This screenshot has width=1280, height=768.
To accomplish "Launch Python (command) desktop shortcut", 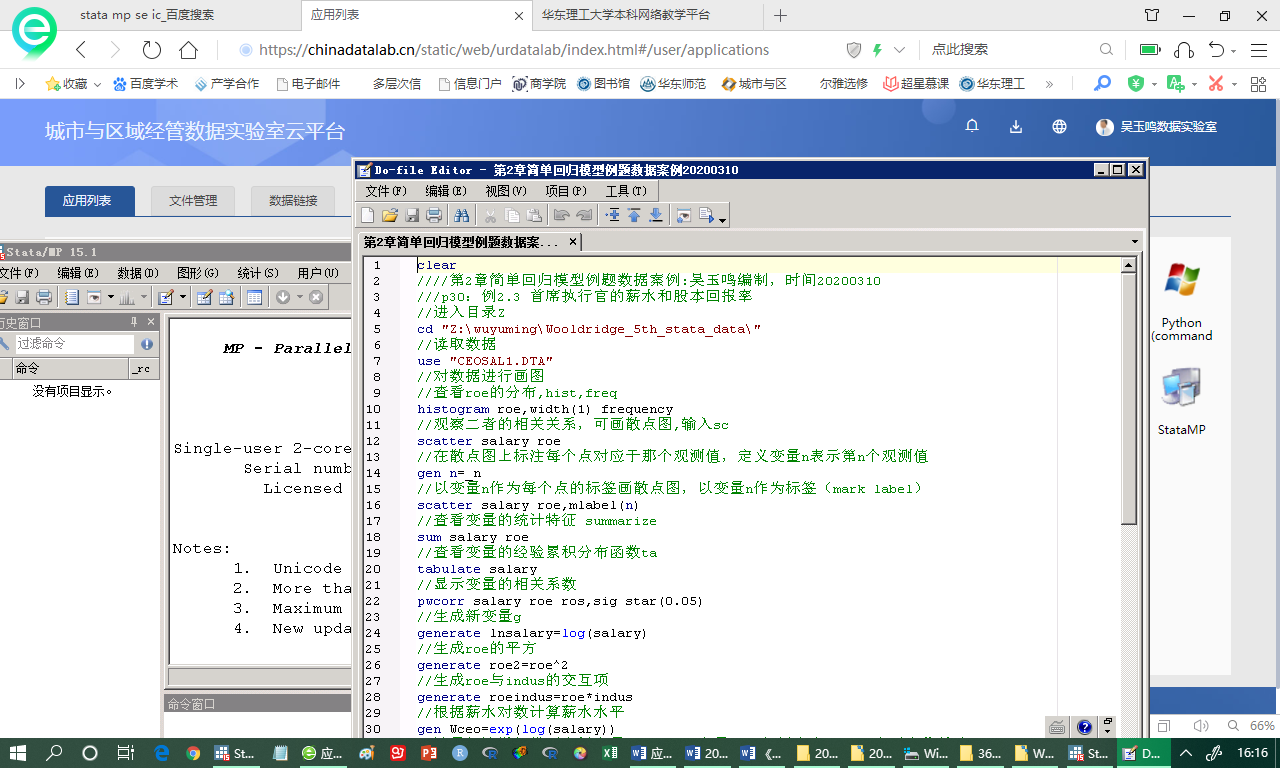I will click(x=1181, y=302).
